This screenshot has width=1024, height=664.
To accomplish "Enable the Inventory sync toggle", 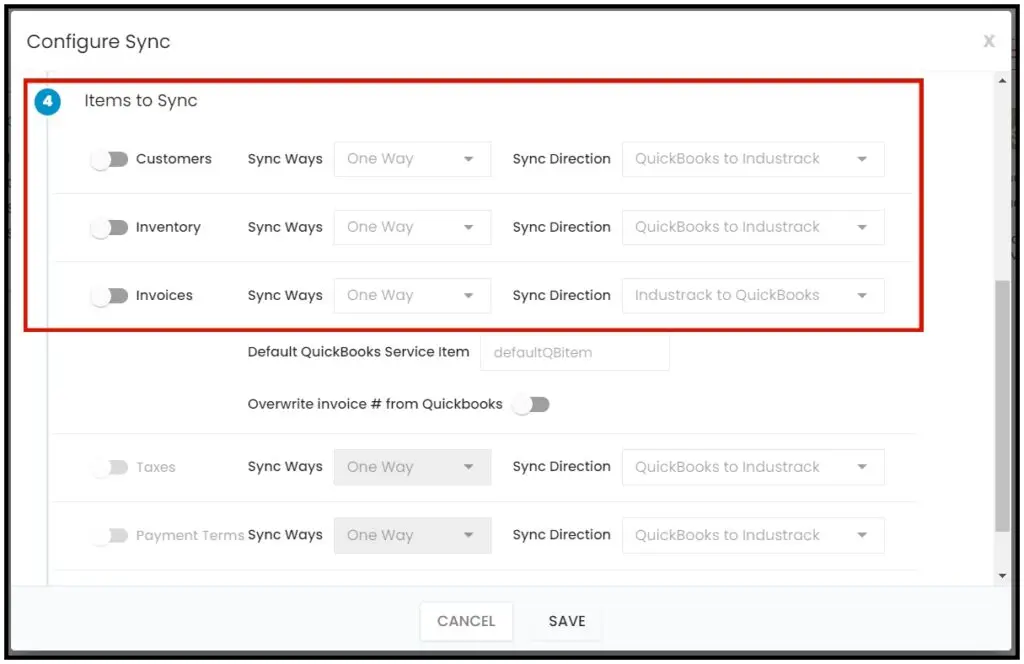I will pyautogui.click(x=109, y=227).
